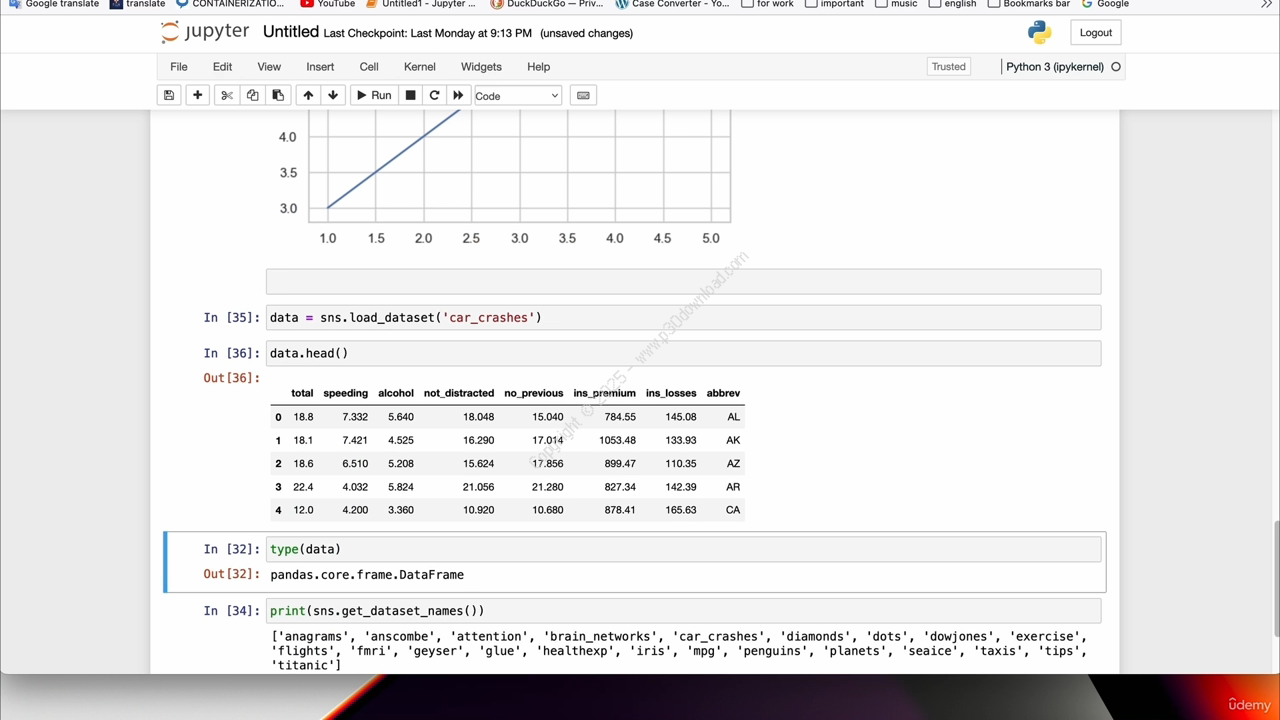Restart the kernel icon
1280x720 pixels.
[434, 96]
